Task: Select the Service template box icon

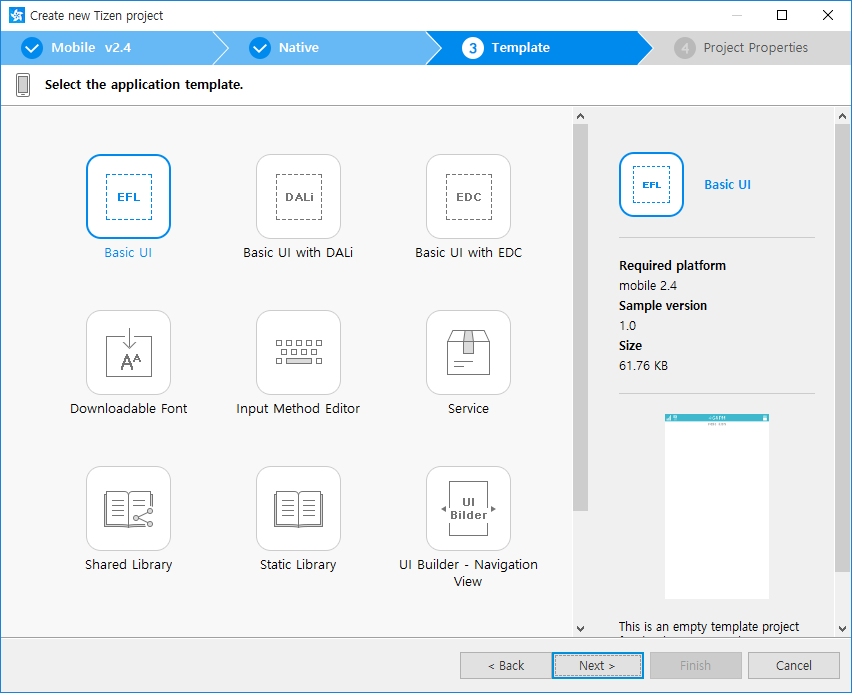Action: tap(468, 352)
